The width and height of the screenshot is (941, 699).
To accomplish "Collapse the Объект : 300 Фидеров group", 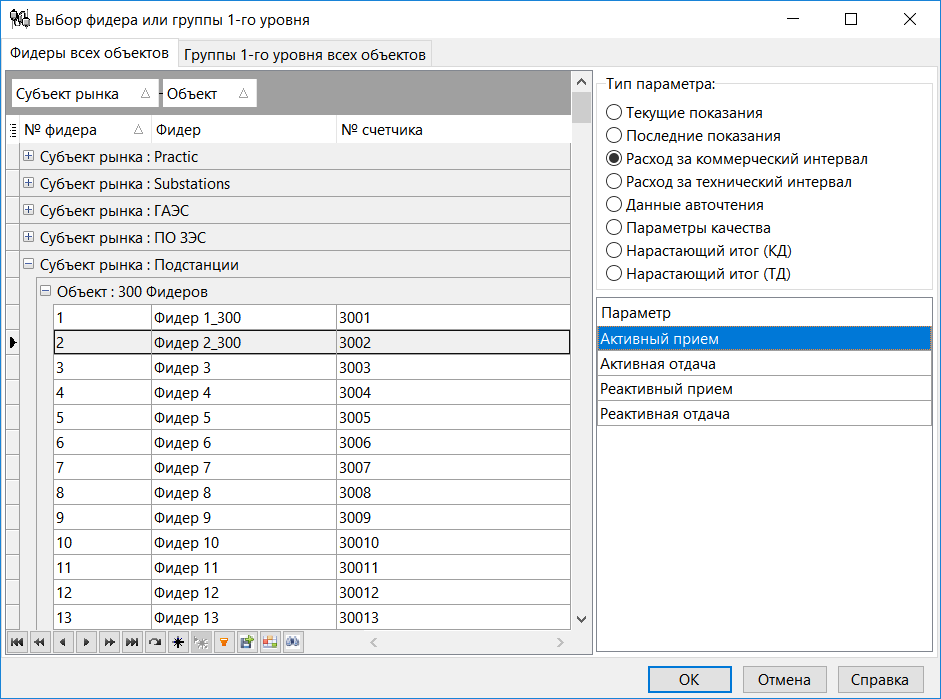I will click(x=45, y=292).
